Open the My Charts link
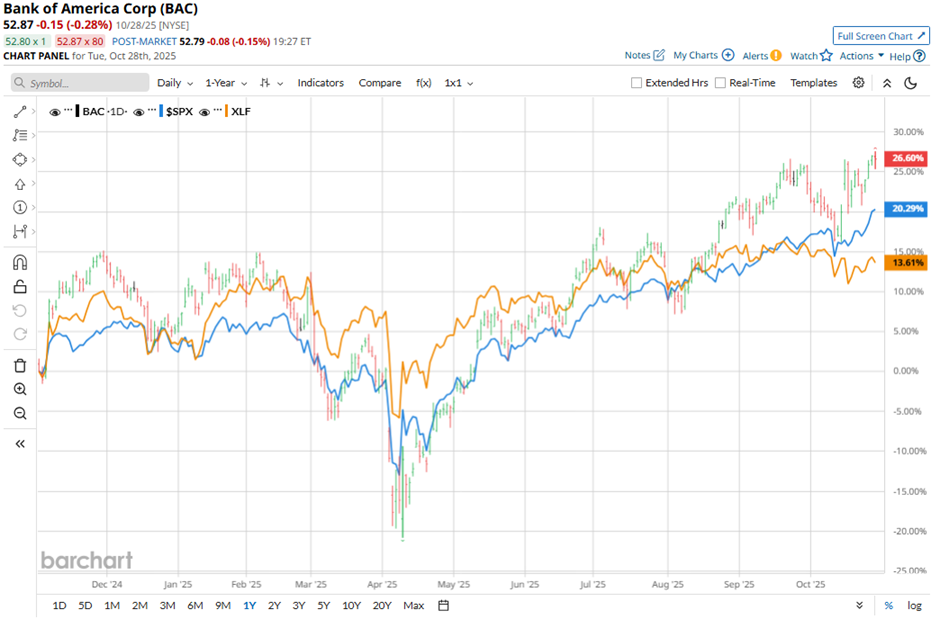The width and height of the screenshot is (940, 619). coord(703,56)
